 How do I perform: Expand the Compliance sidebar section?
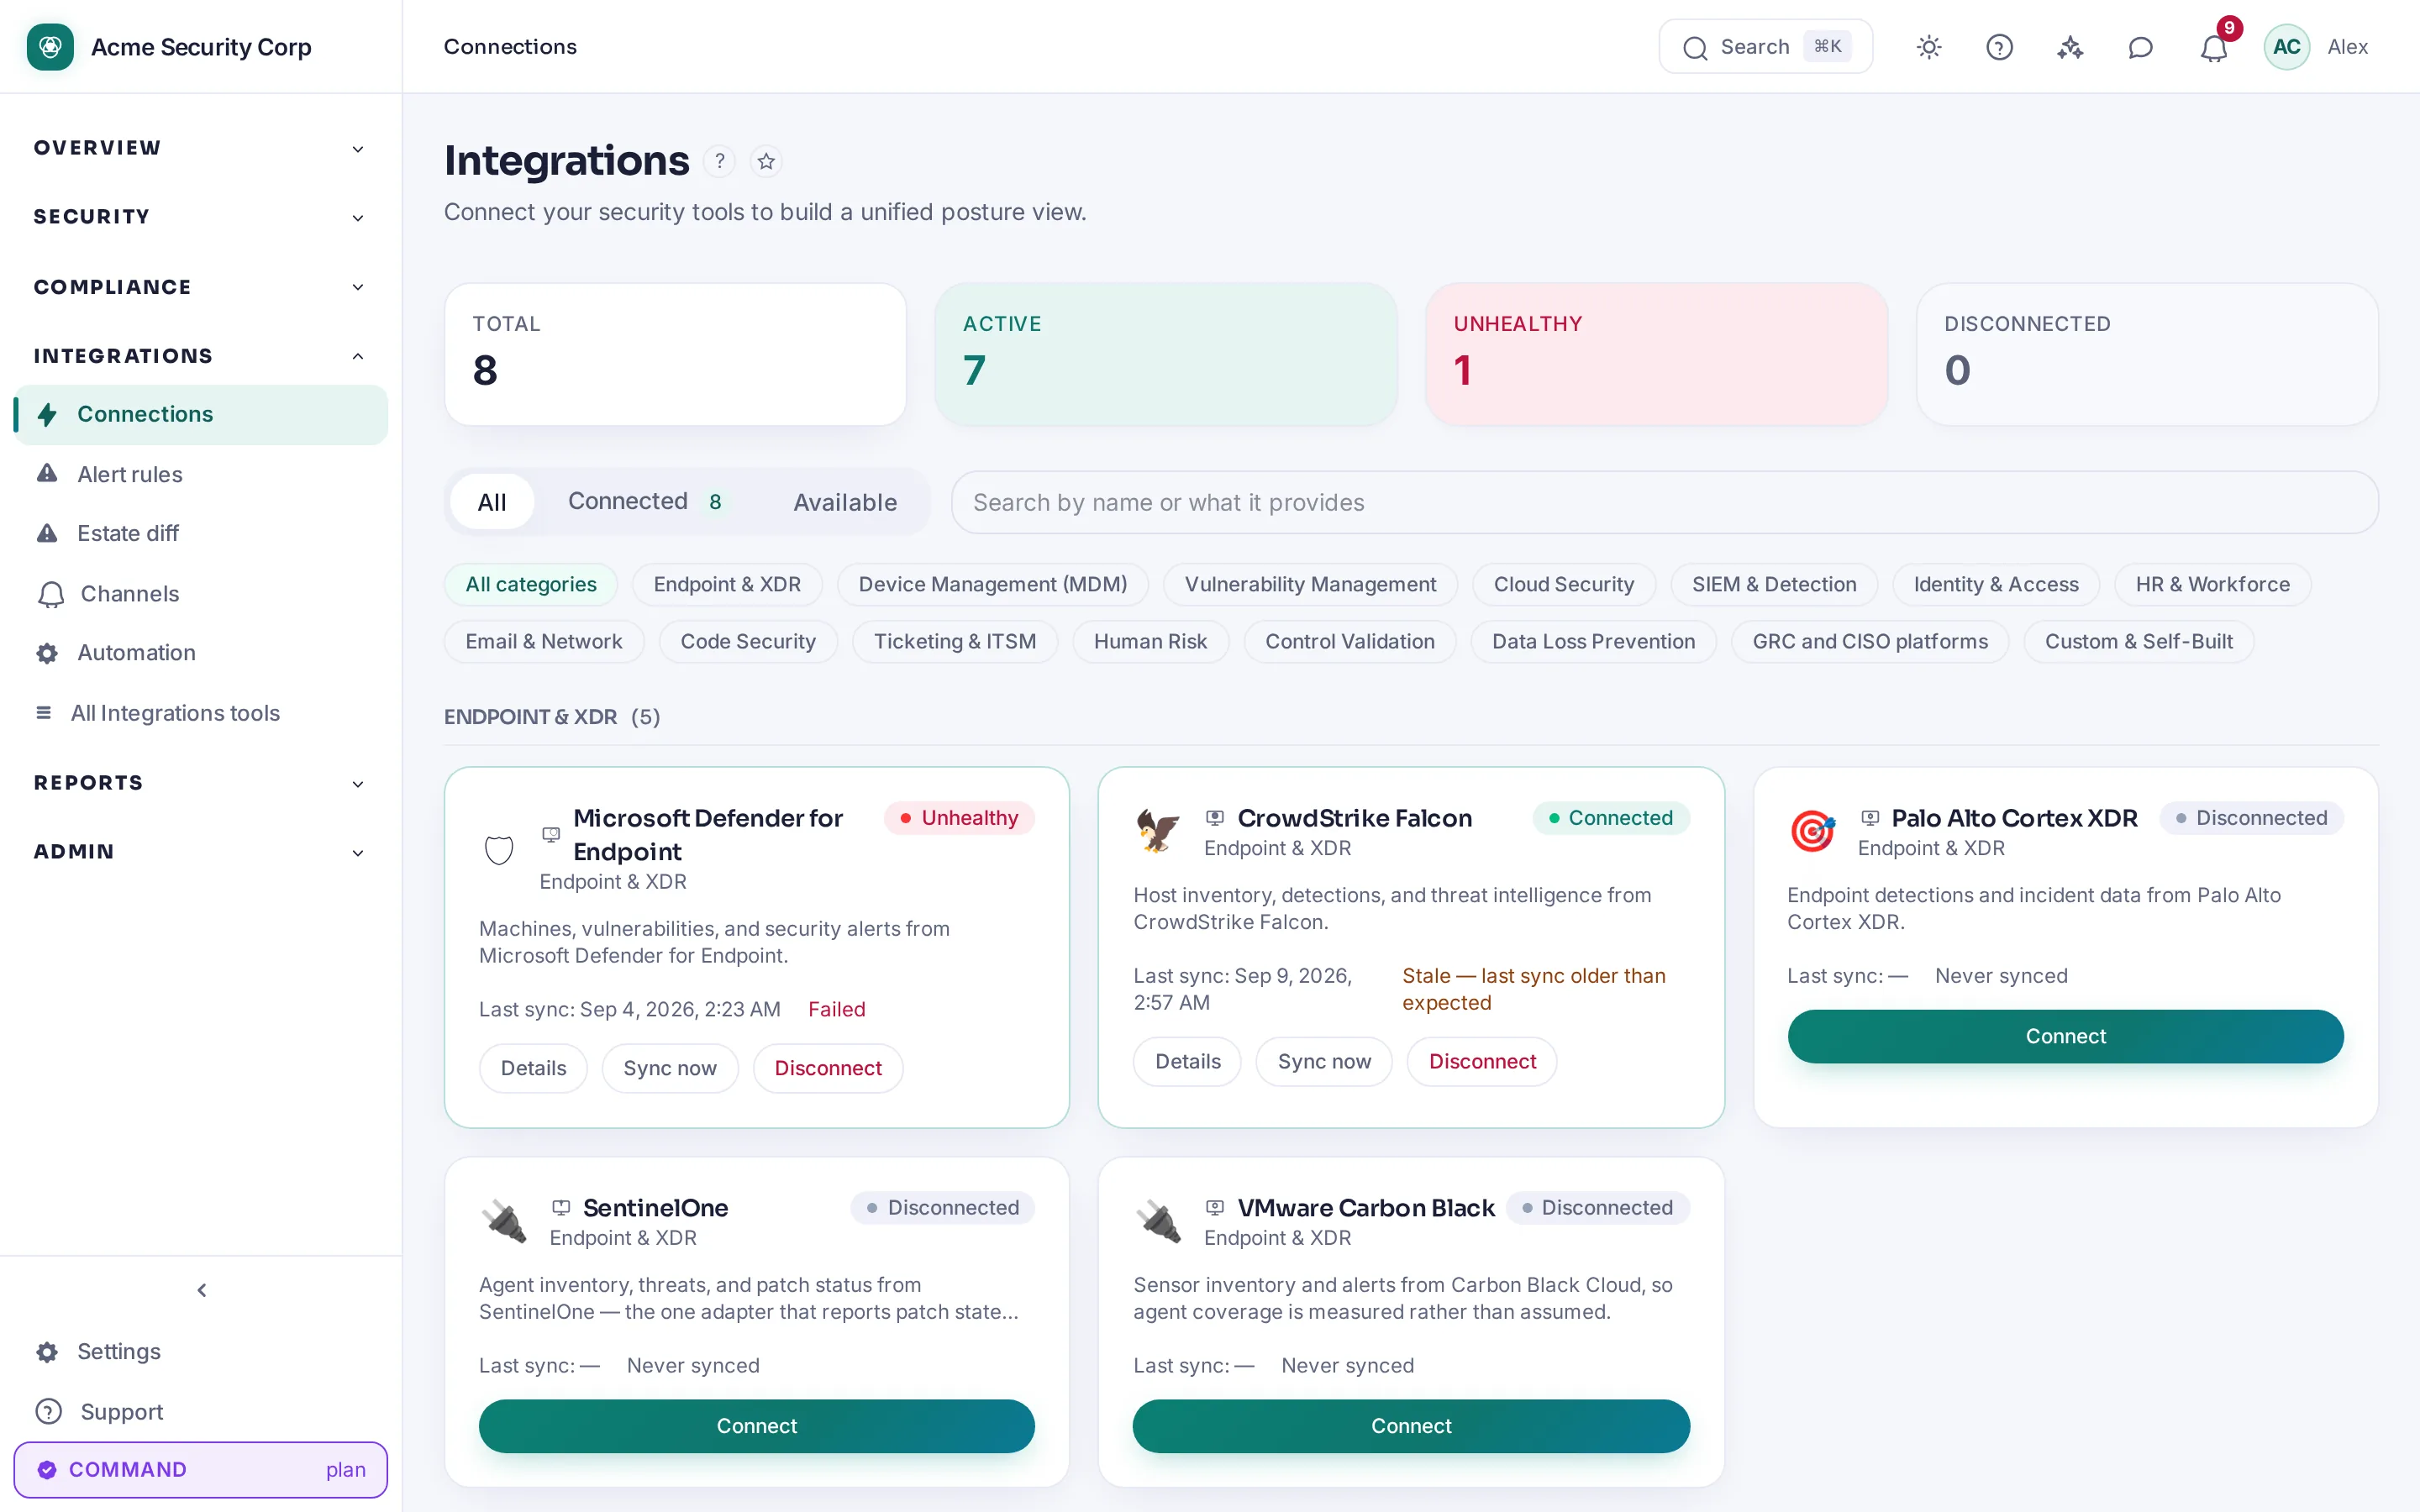[201, 287]
